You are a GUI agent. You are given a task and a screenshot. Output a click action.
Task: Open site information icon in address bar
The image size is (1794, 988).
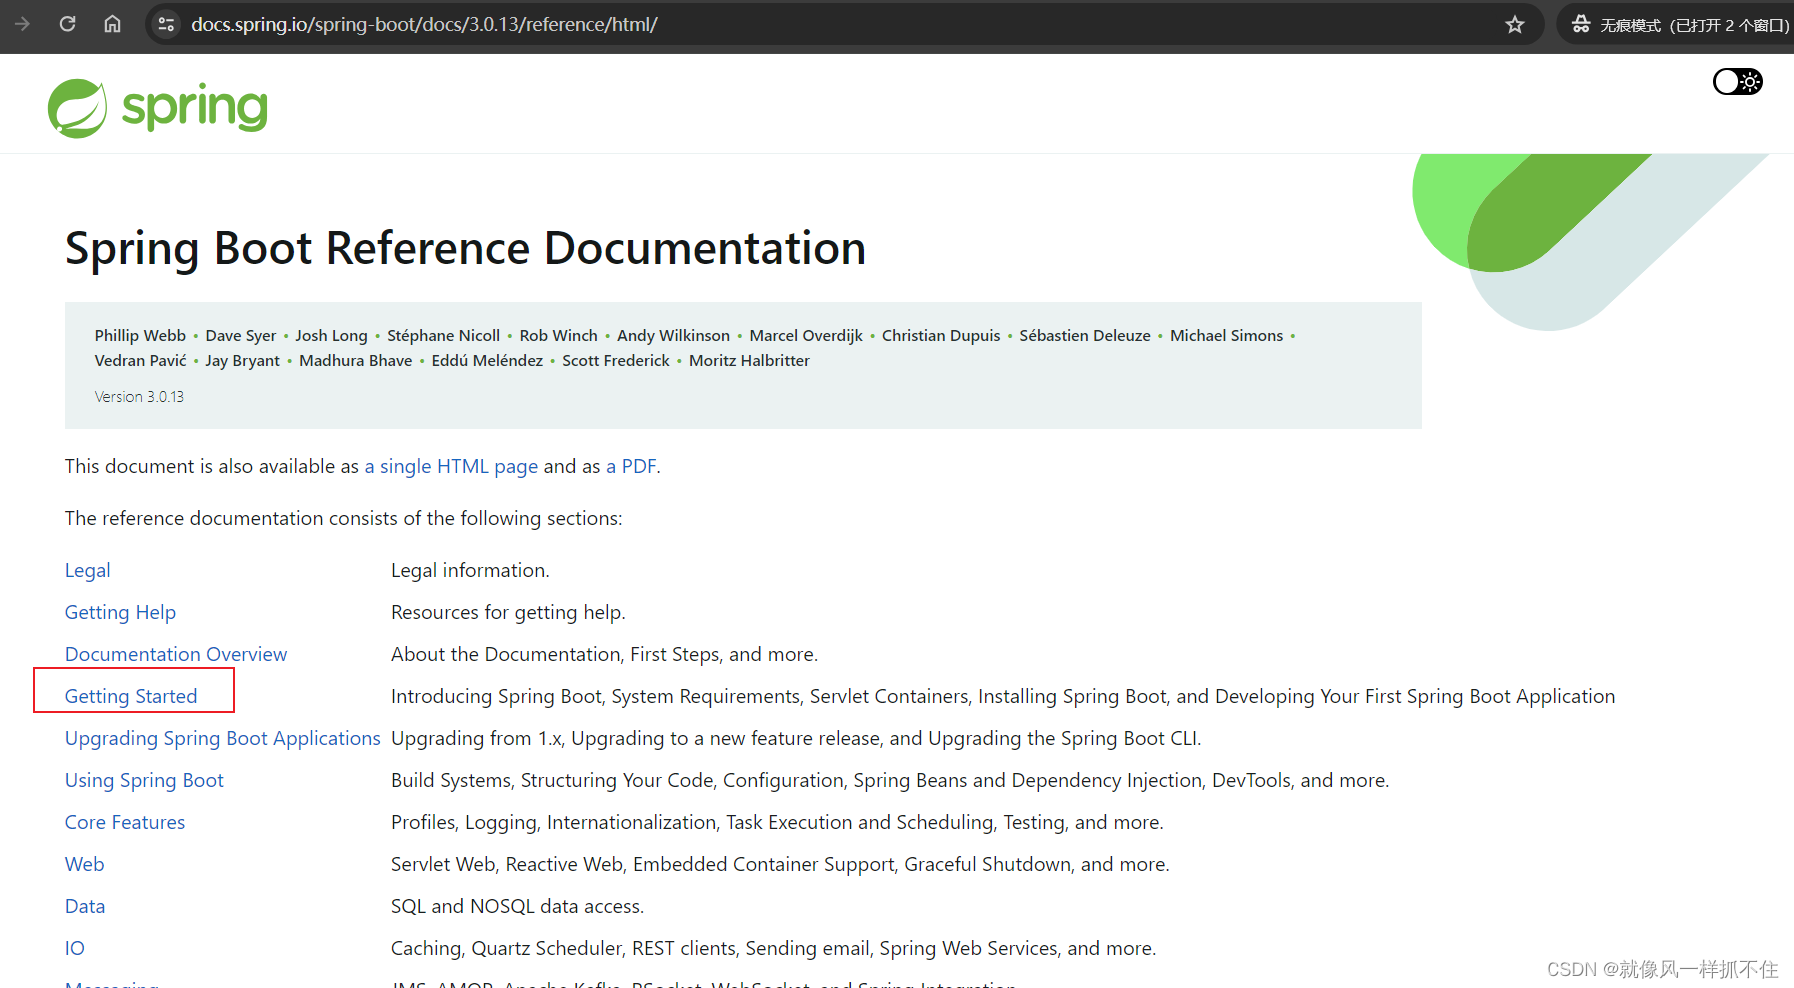tap(167, 24)
